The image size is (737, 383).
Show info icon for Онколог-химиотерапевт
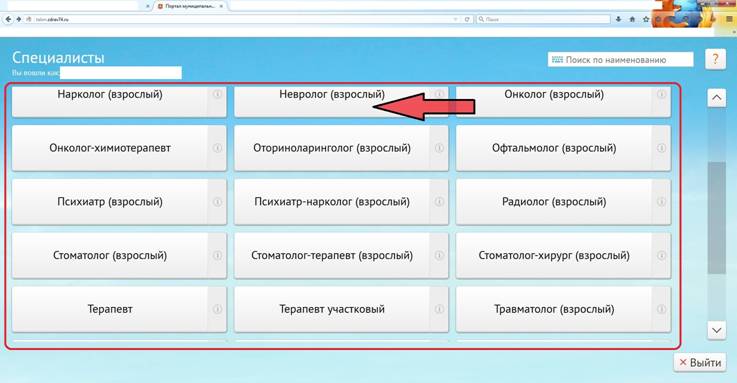(x=217, y=148)
